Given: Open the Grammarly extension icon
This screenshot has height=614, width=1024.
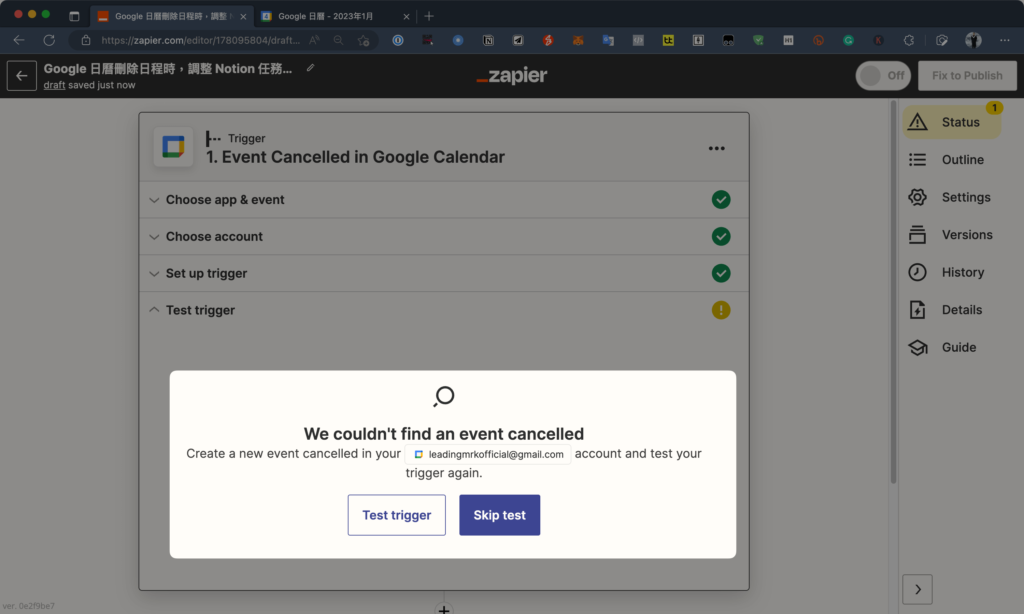Looking at the screenshot, I should (x=848, y=40).
